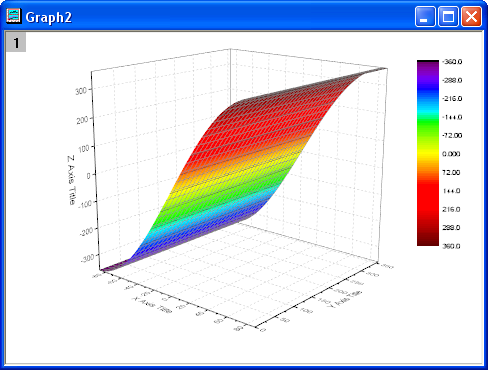Click the legend value 360.0
The height and width of the screenshot is (370, 488).
click(x=451, y=246)
